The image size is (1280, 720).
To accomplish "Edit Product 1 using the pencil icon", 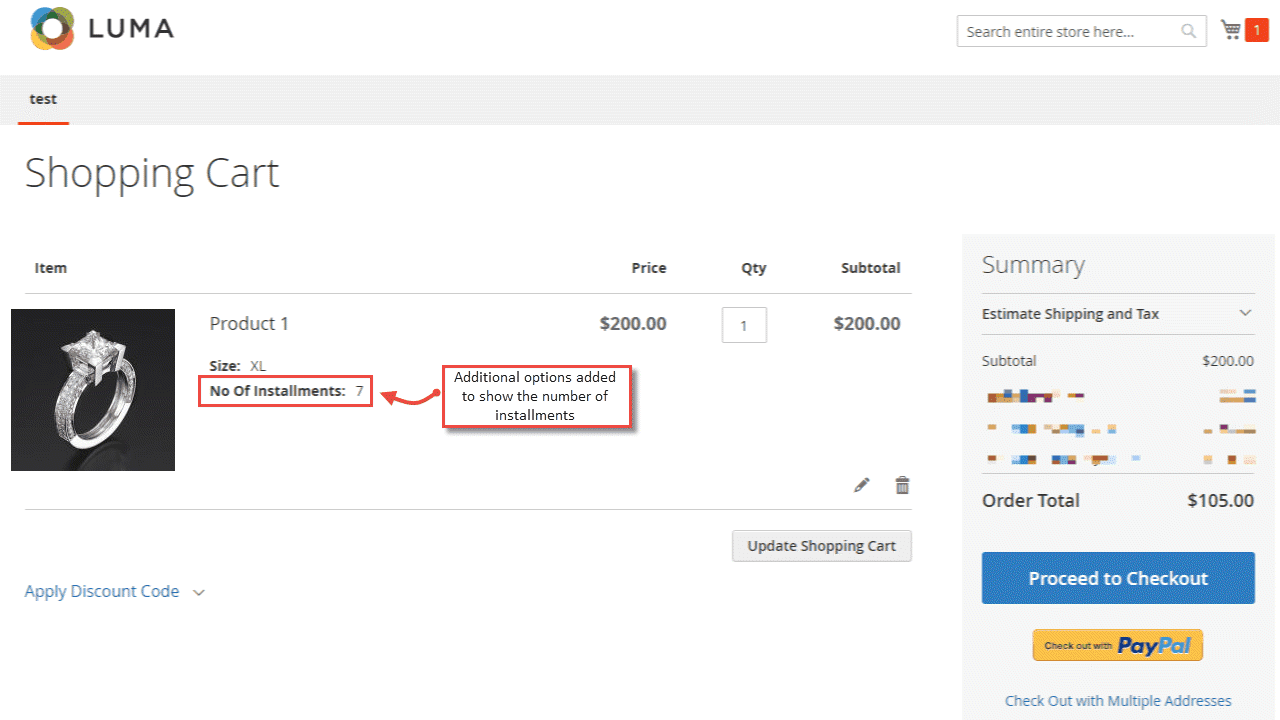I will pyautogui.click(x=861, y=485).
